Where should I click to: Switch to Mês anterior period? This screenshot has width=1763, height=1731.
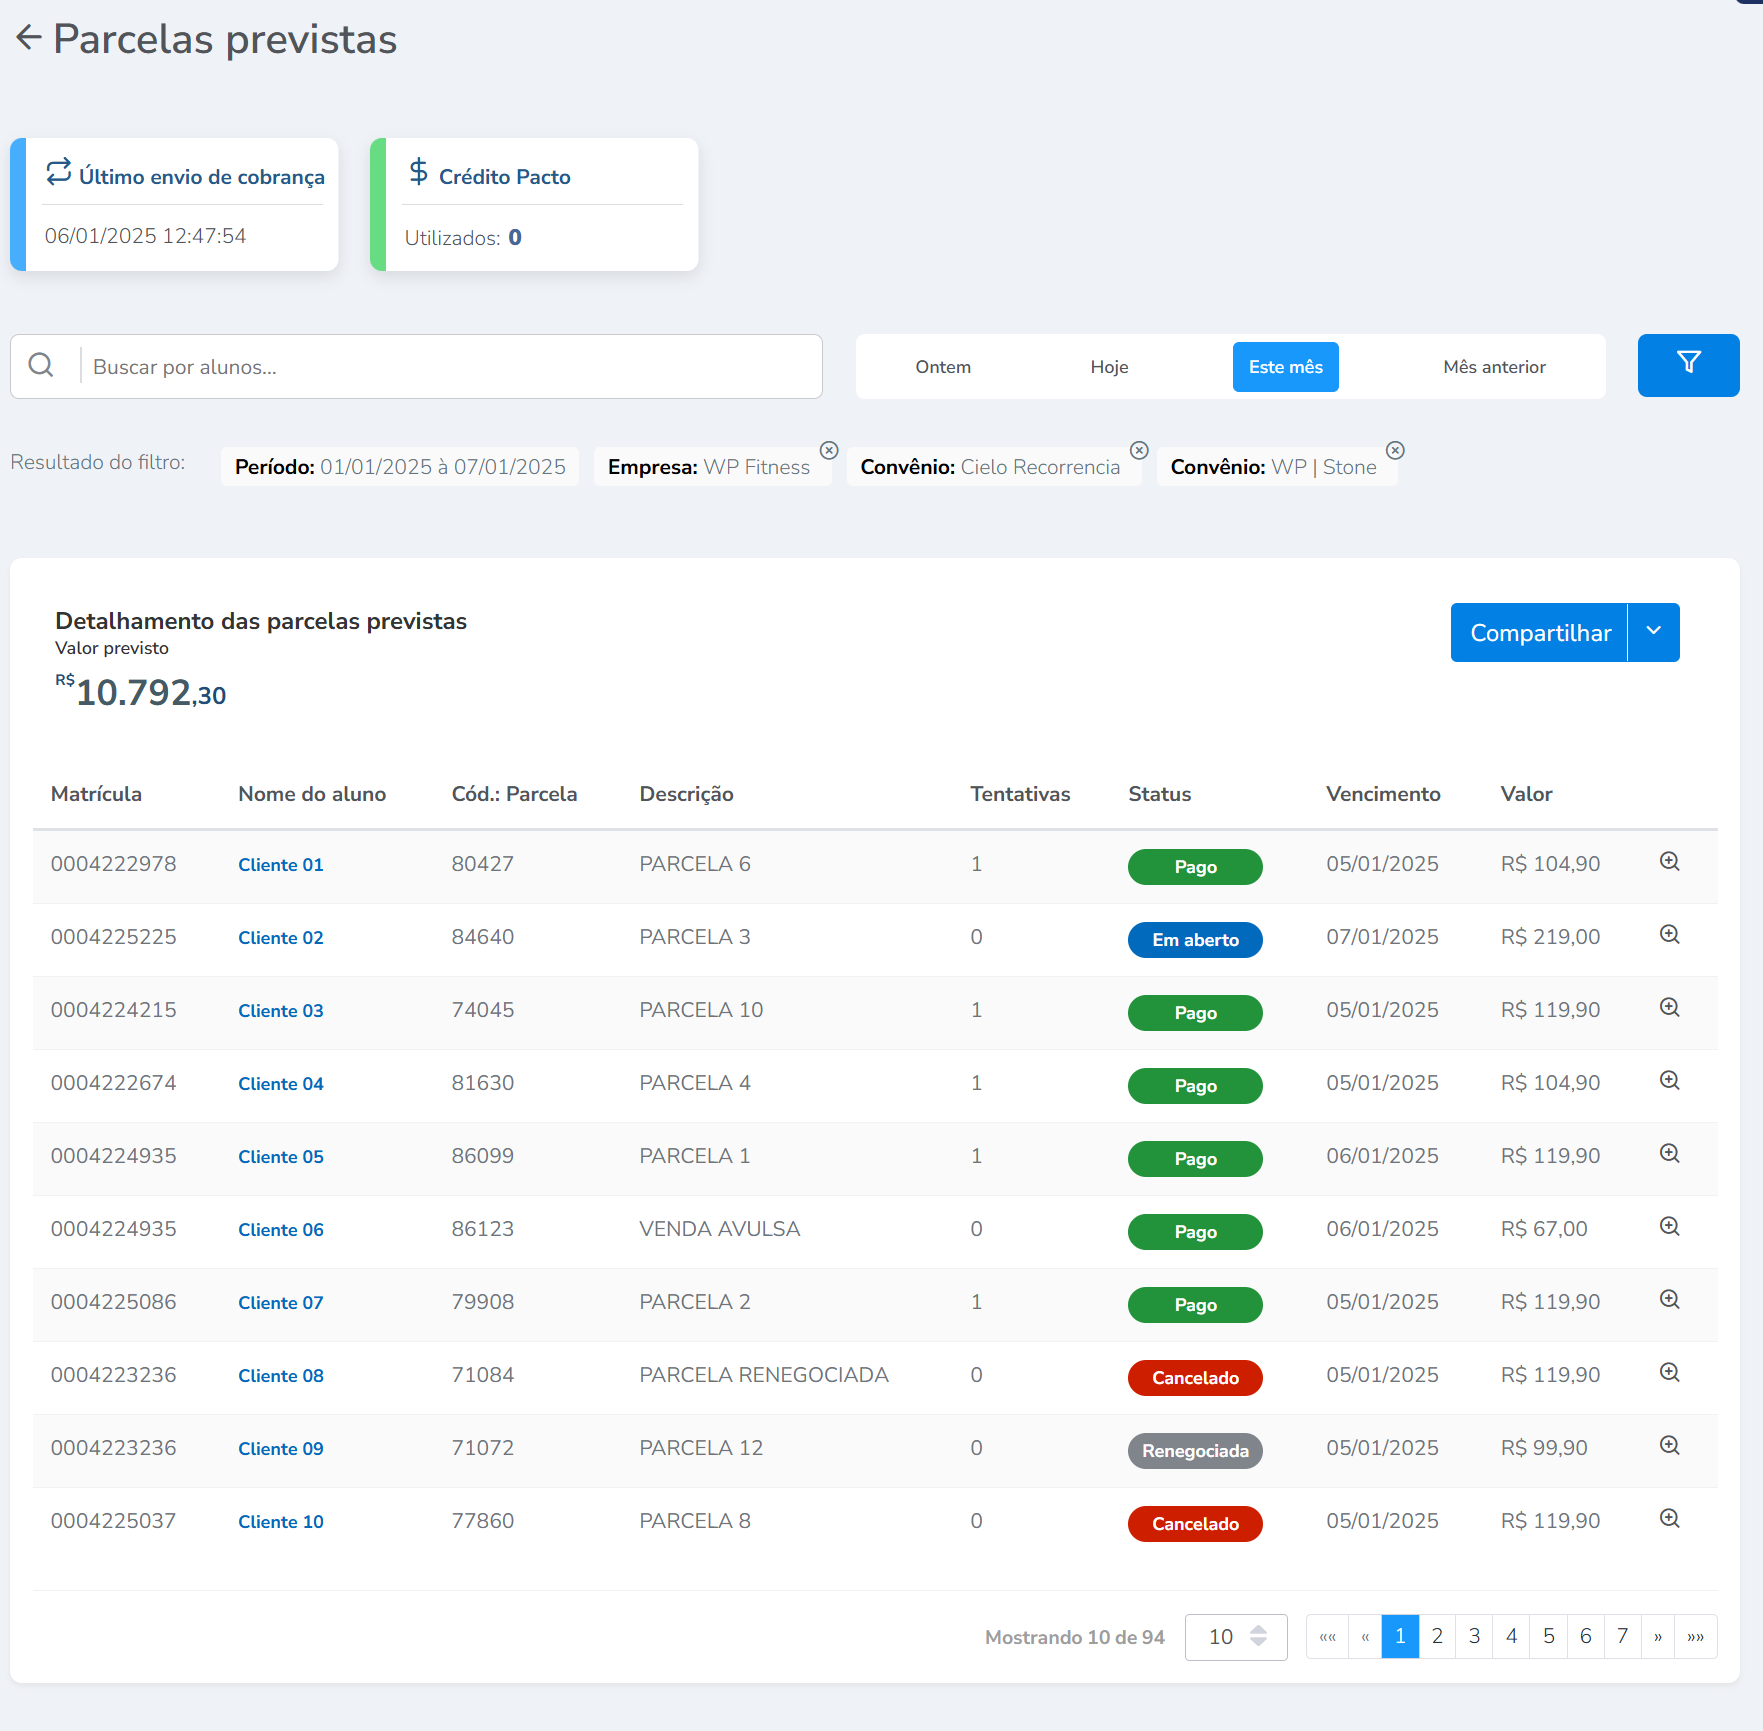tap(1493, 367)
